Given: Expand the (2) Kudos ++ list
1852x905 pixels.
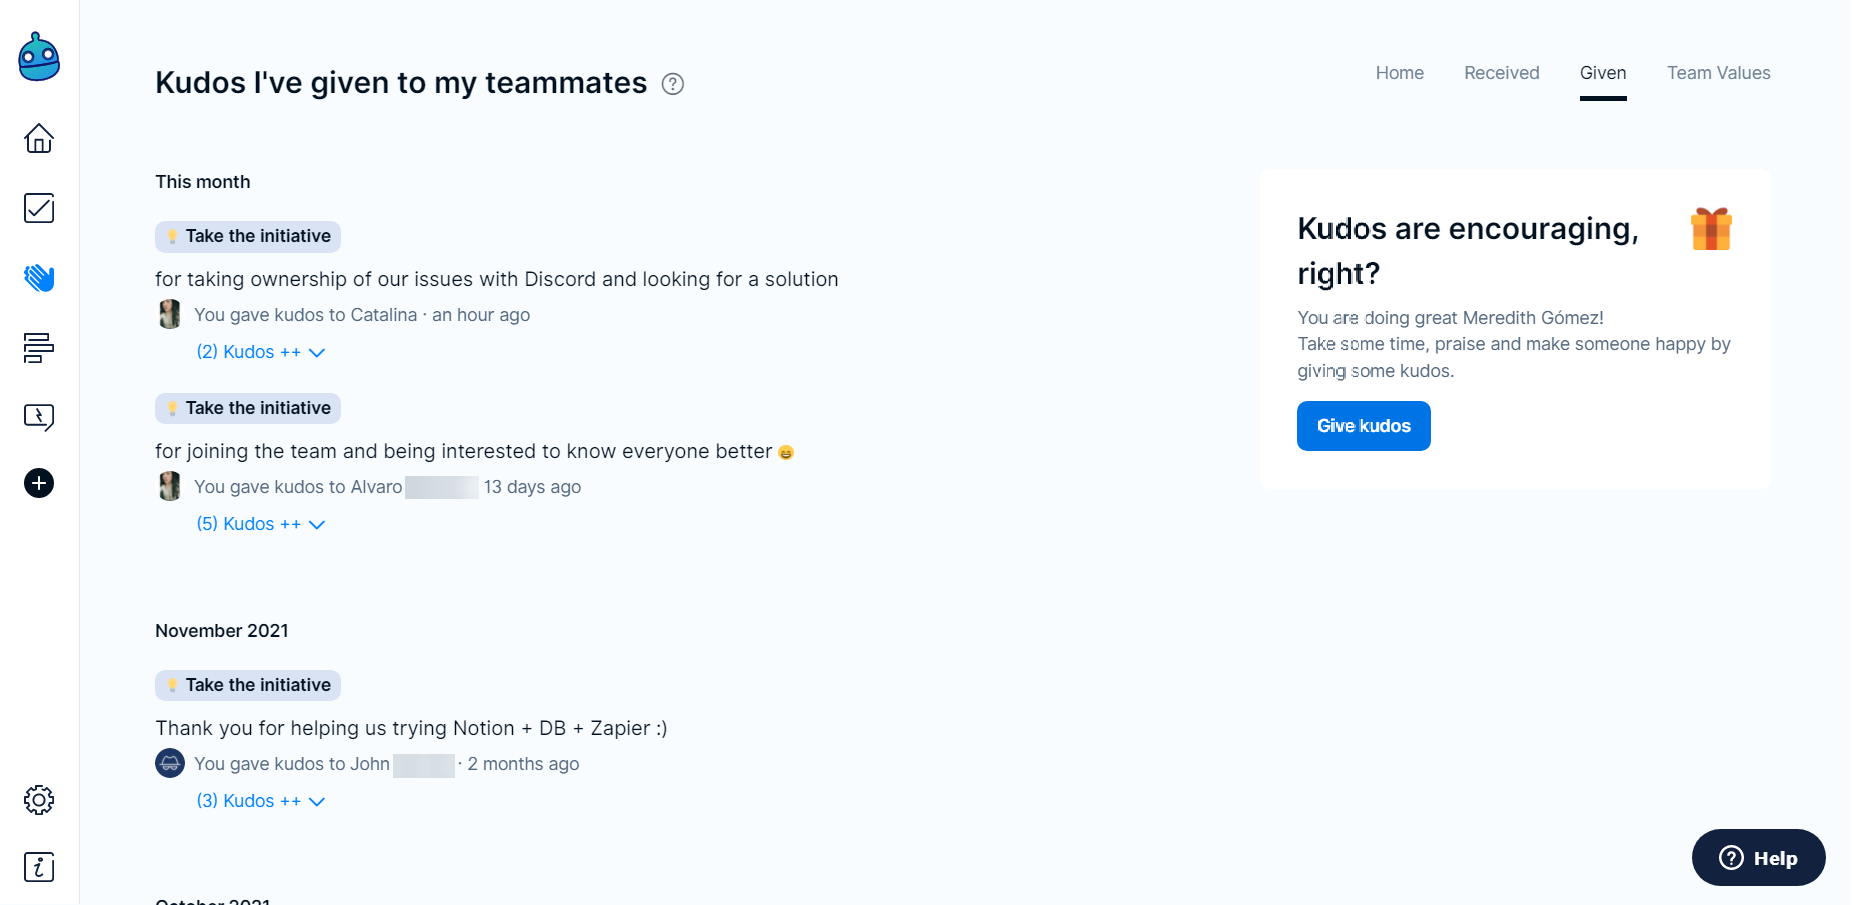Looking at the screenshot, I should tap(260, 352).
